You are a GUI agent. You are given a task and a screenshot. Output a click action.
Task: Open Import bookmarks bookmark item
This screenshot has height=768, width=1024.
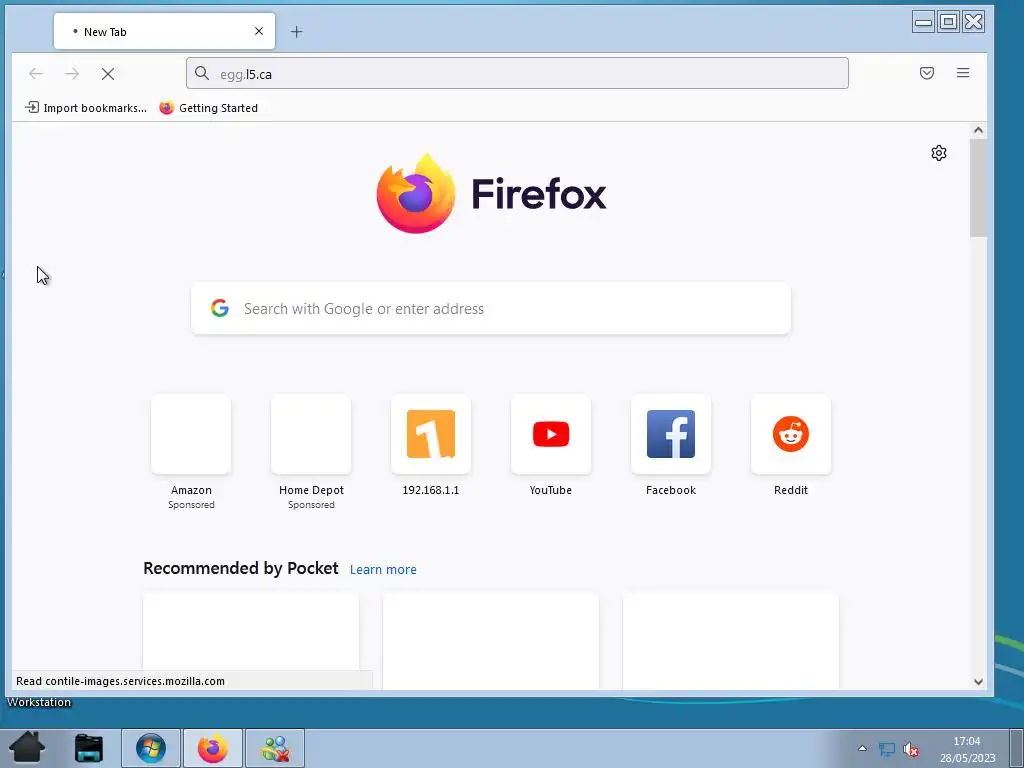[86, 108]
